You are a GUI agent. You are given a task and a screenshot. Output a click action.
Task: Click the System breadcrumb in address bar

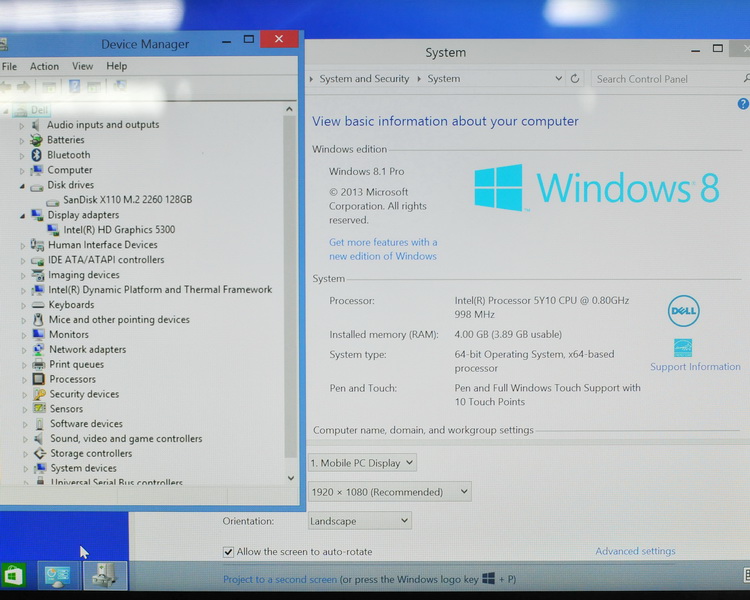443,78
